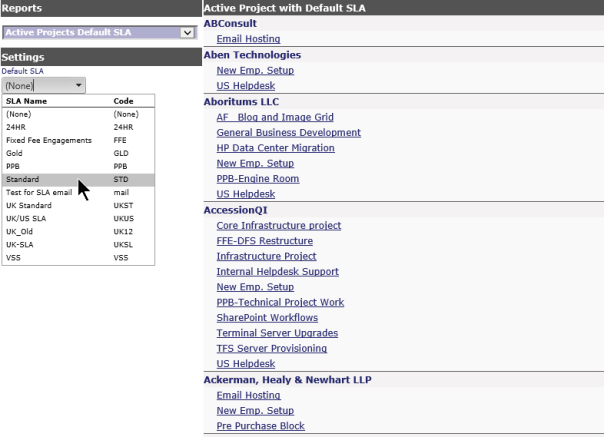
Task: Open General Business Development project
Action: click(289, 133)
